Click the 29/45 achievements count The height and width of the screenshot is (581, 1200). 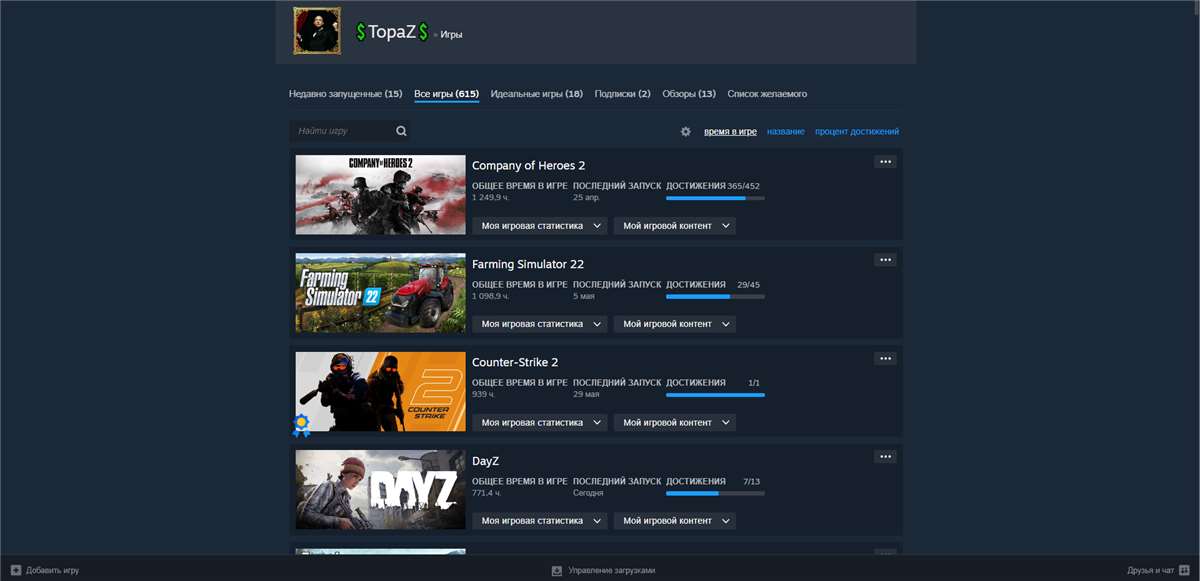click(748, 284)
